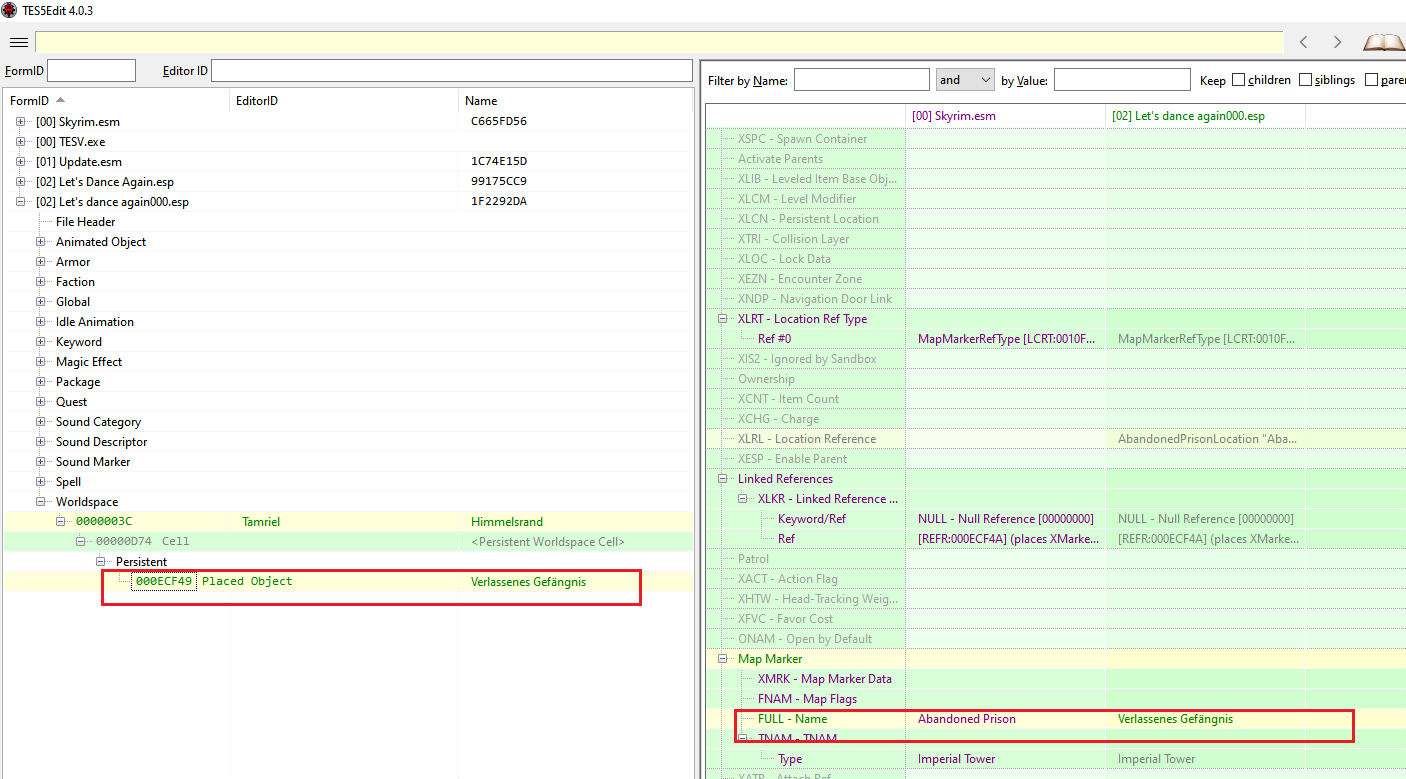Select the Ownership row
1406x779 pixels.
766,379
